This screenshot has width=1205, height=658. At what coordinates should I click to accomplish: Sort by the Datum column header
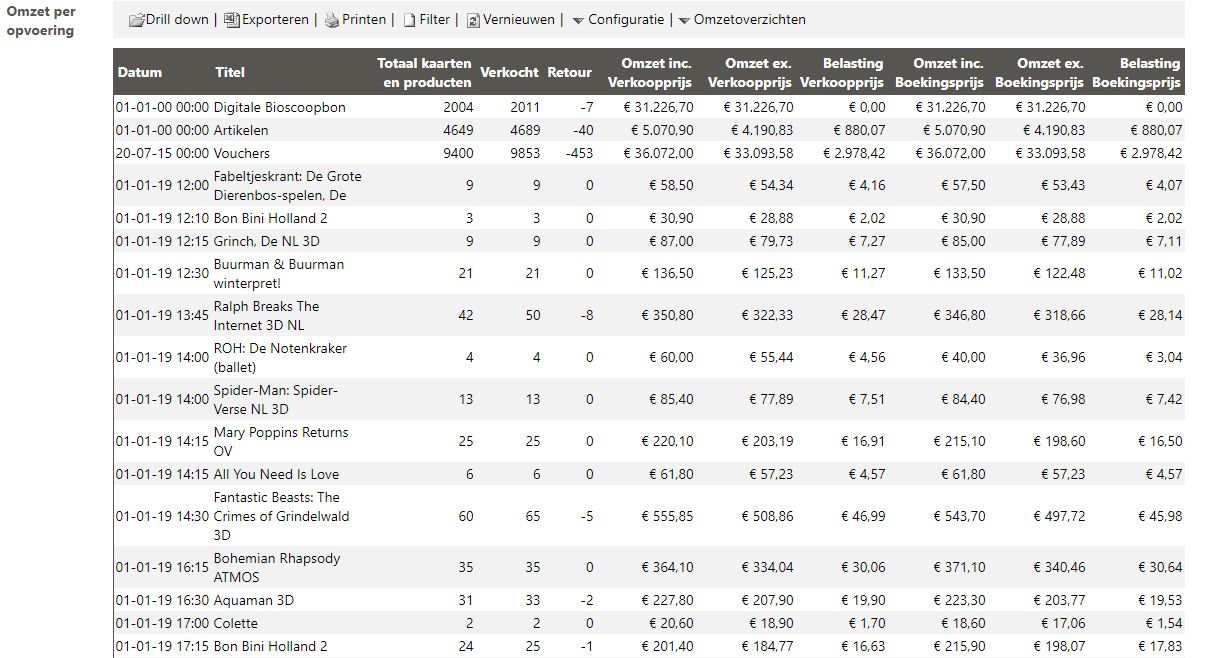pos(140,72)
